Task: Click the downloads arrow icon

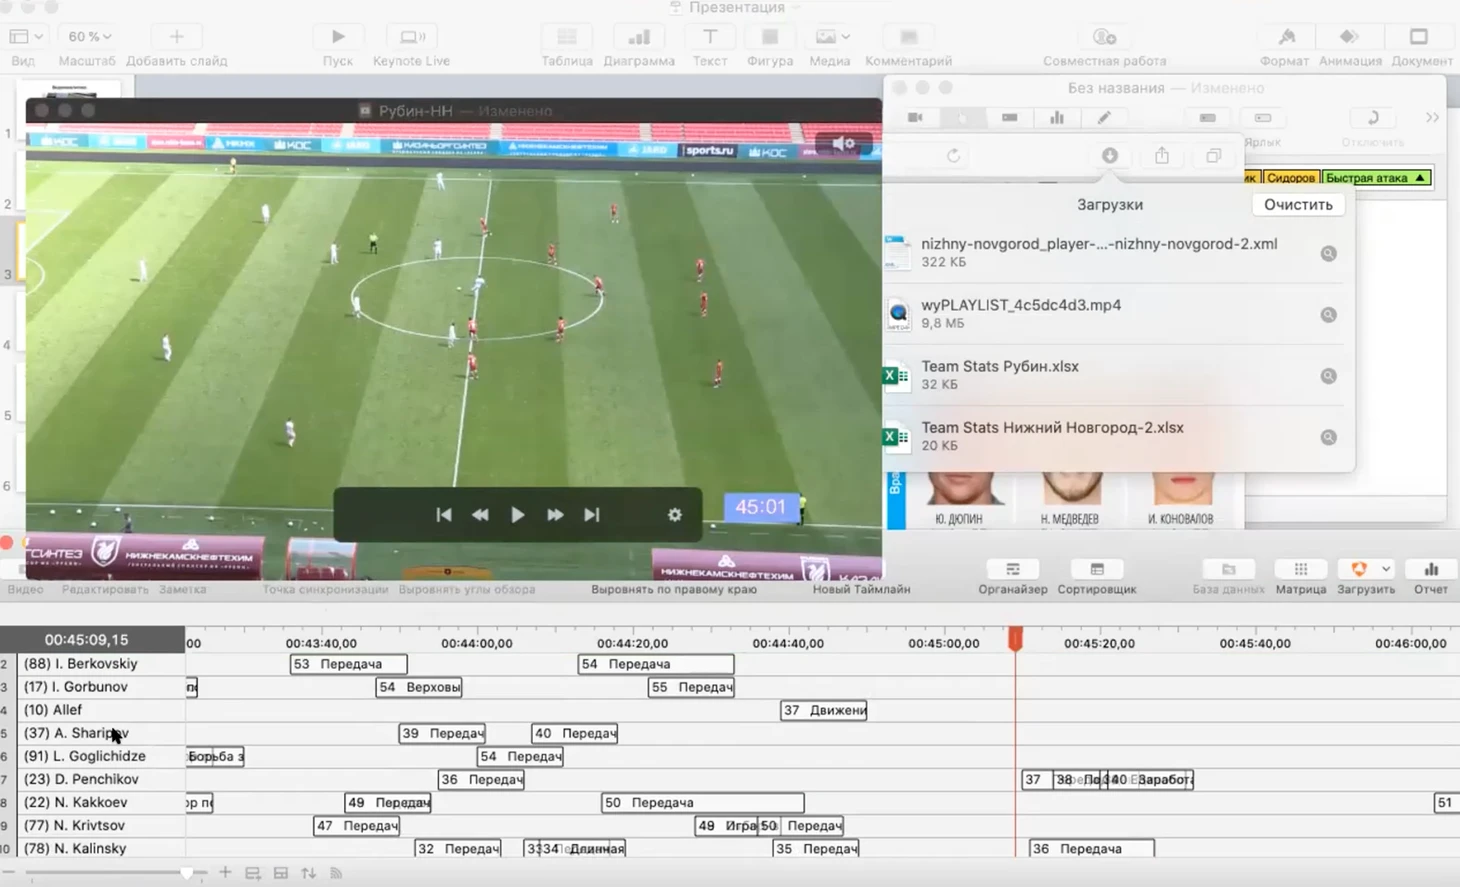Action: (x=1110, y=156)
